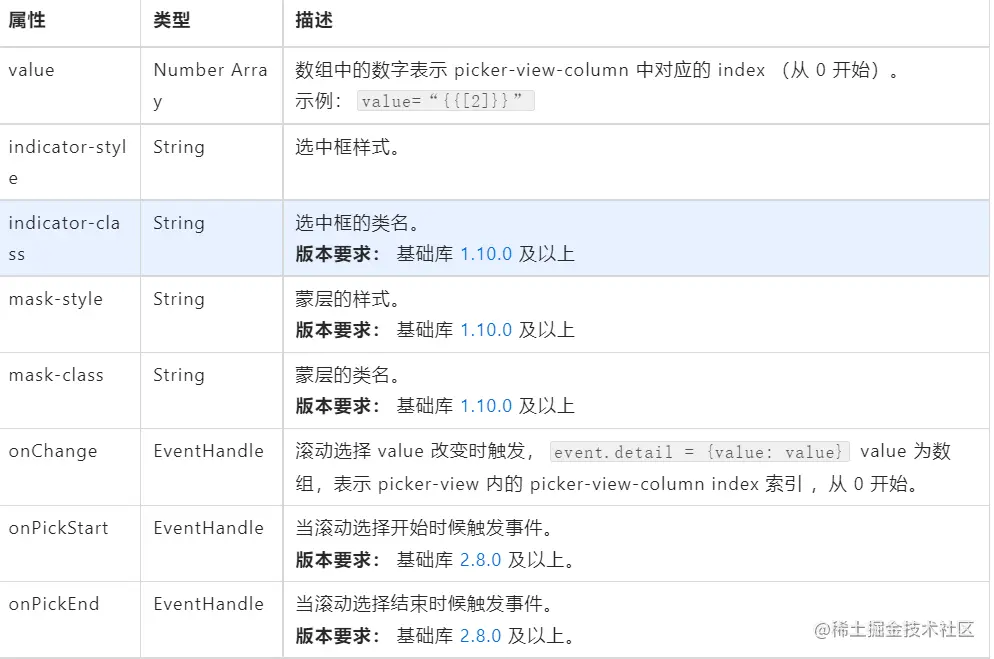Image resolution: width=994 pixels, height=659 pixels.
Task: Open the 1.10.0 link in mask-style row
Action: 486,330
